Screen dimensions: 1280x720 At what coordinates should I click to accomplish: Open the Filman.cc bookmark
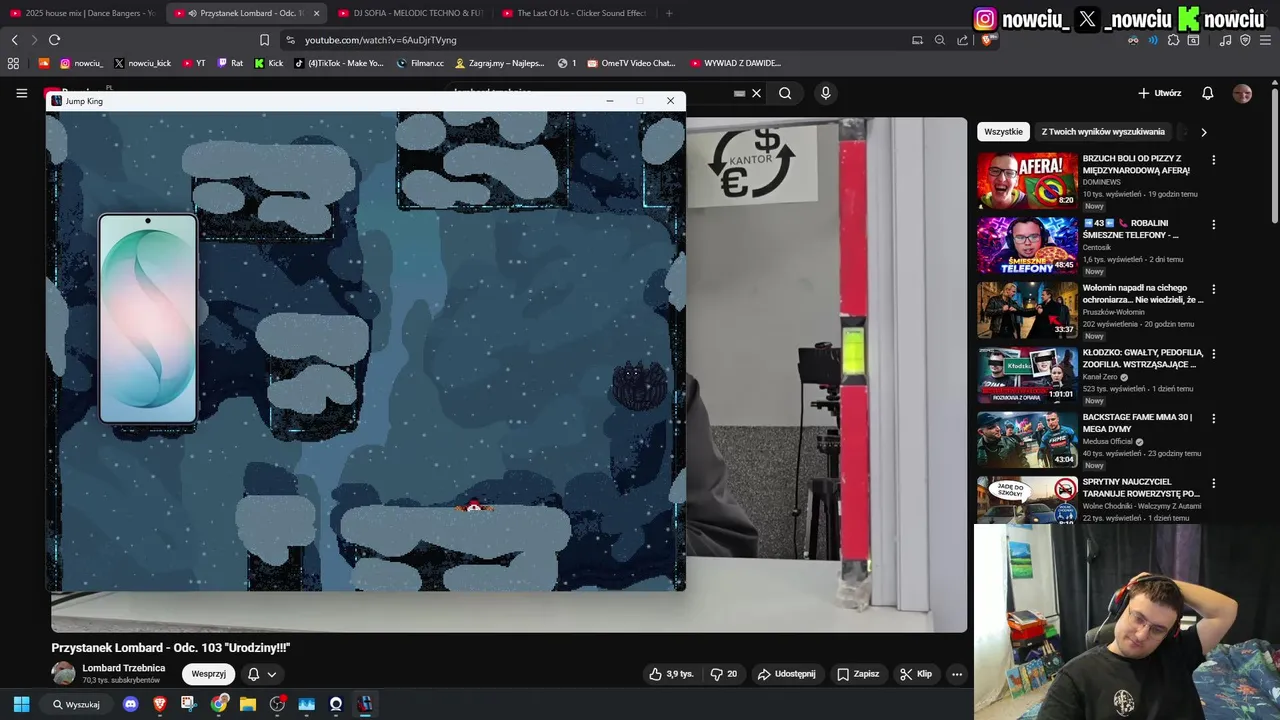(x=420, y=63)
